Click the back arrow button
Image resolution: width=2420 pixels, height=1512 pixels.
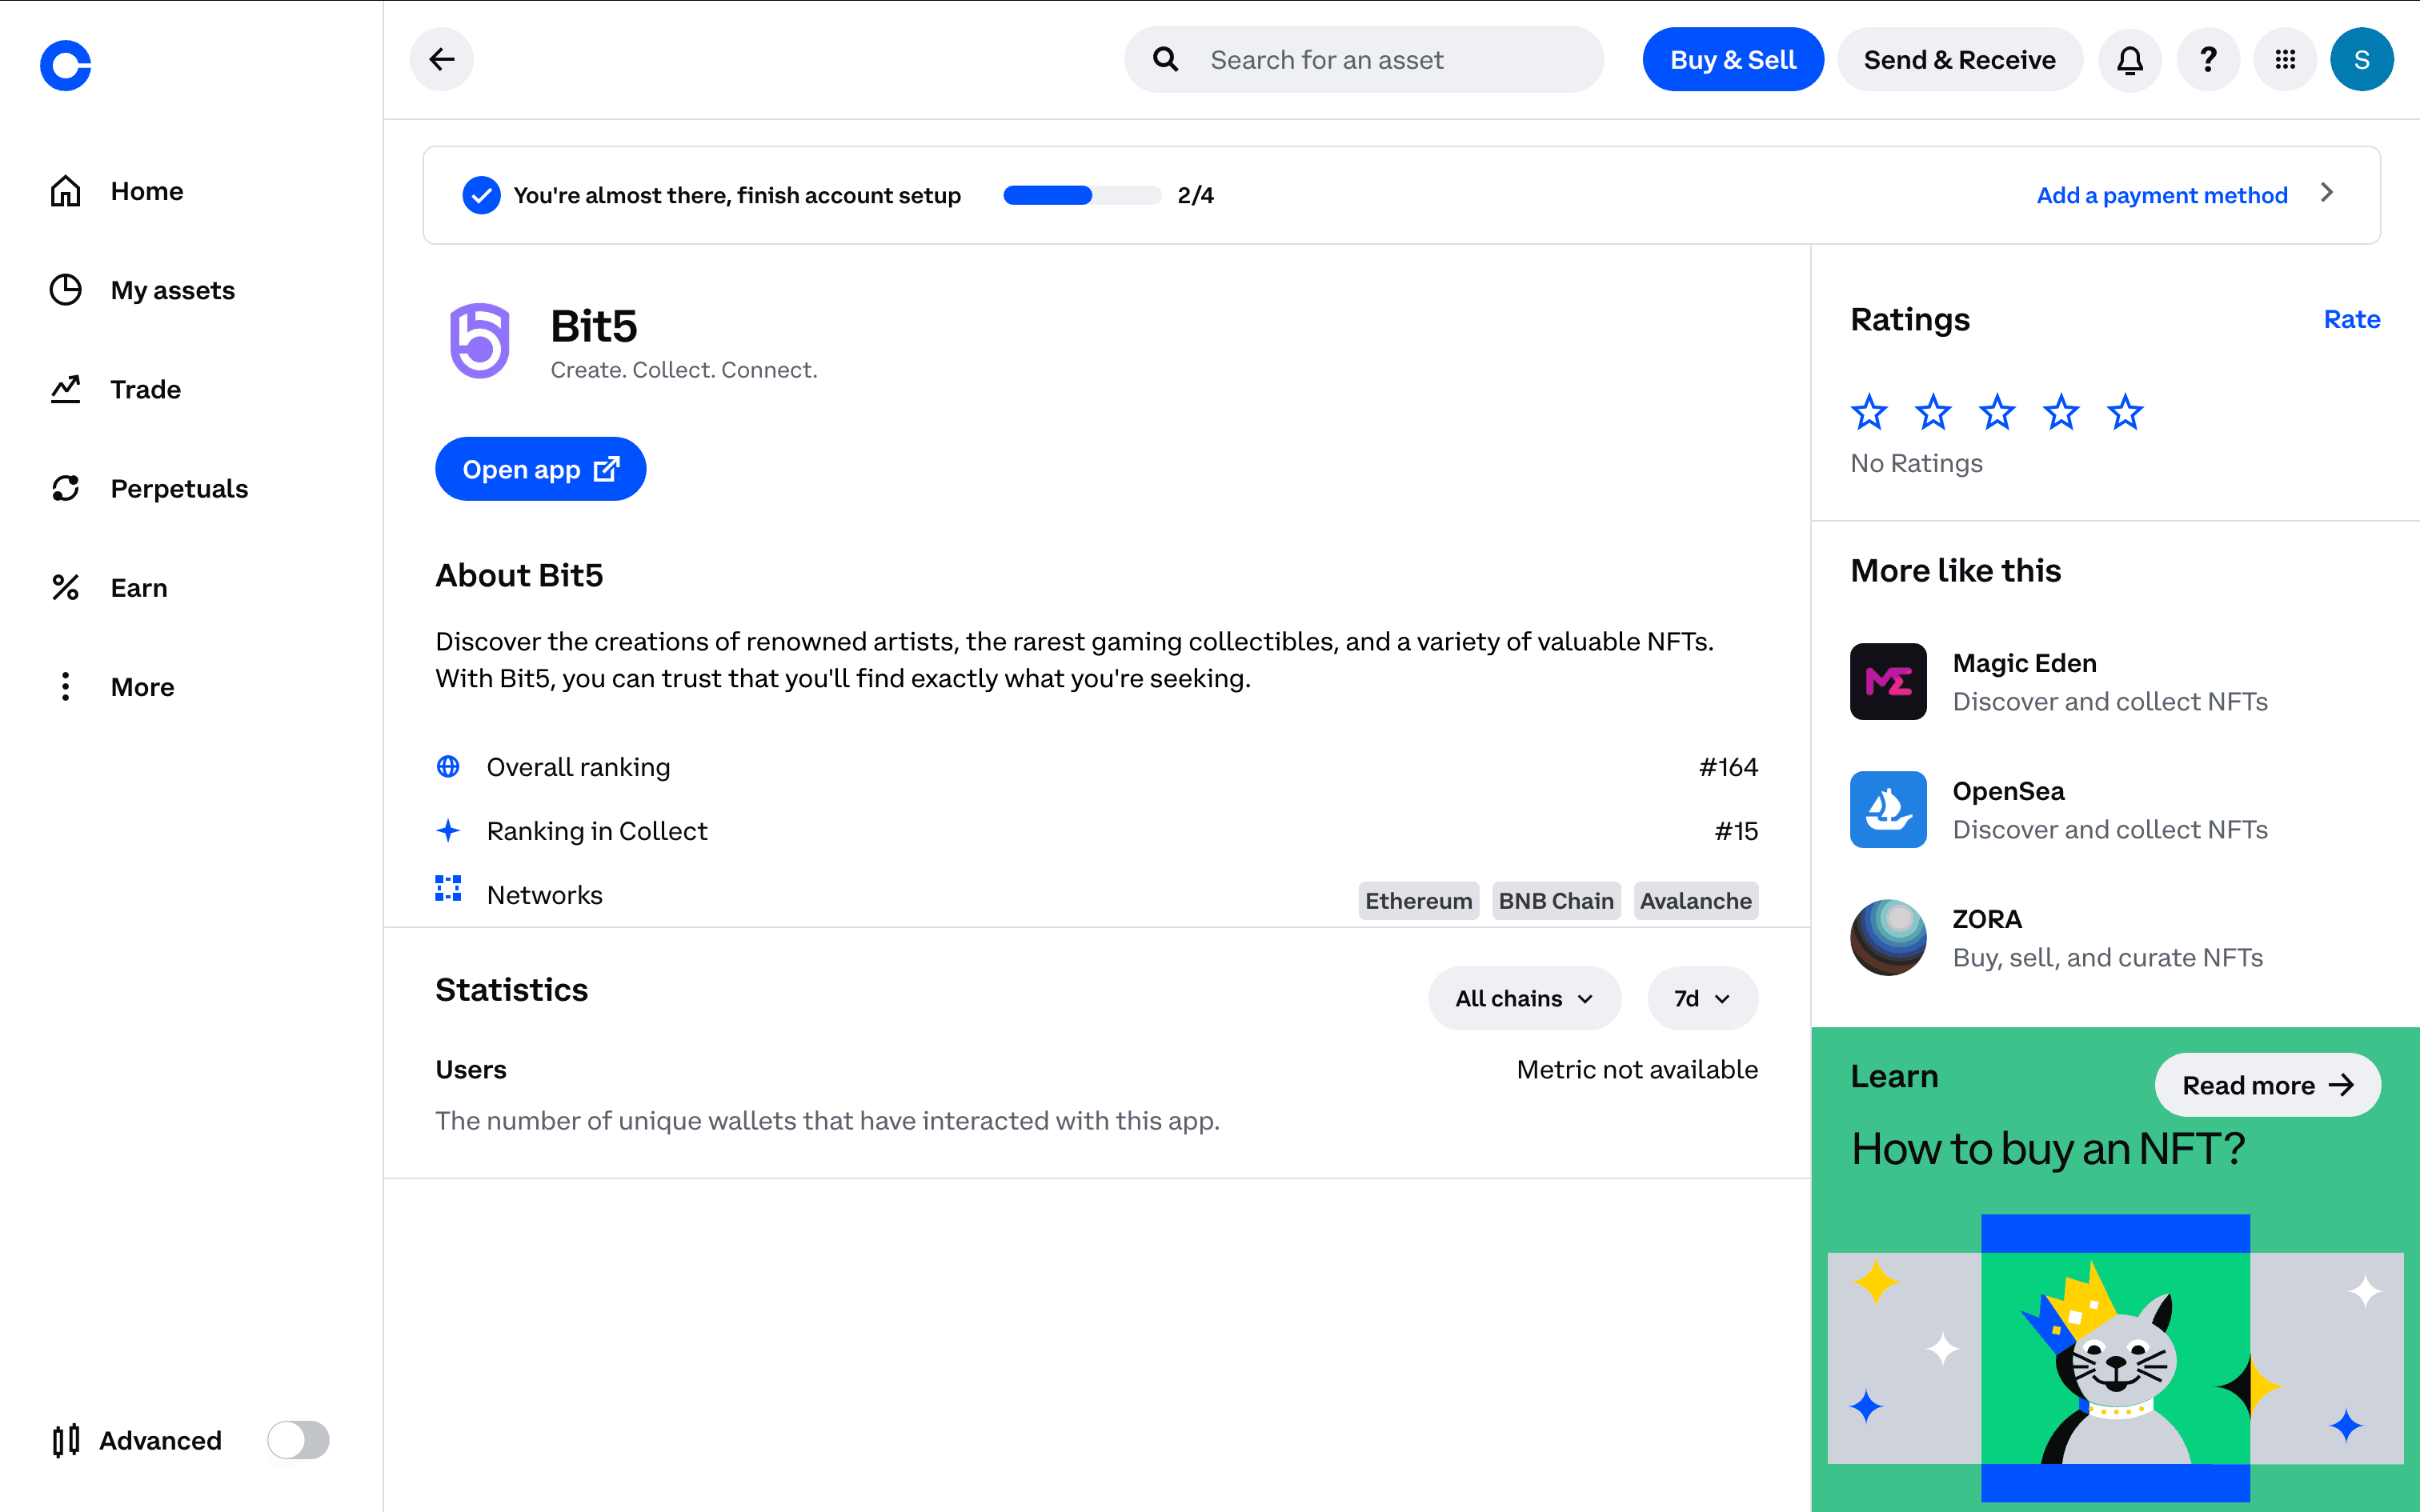[441, 60]
